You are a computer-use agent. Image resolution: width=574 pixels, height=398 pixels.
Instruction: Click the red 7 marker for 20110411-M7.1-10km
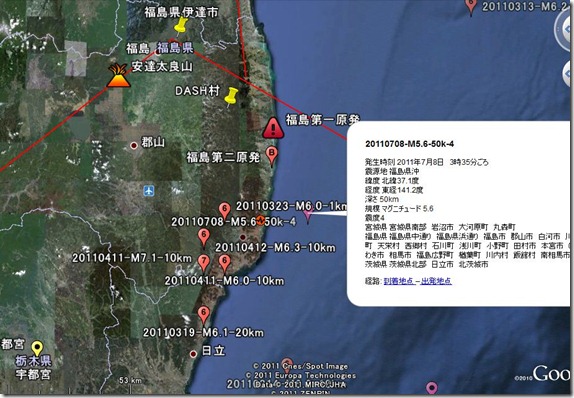click(204, 264)
